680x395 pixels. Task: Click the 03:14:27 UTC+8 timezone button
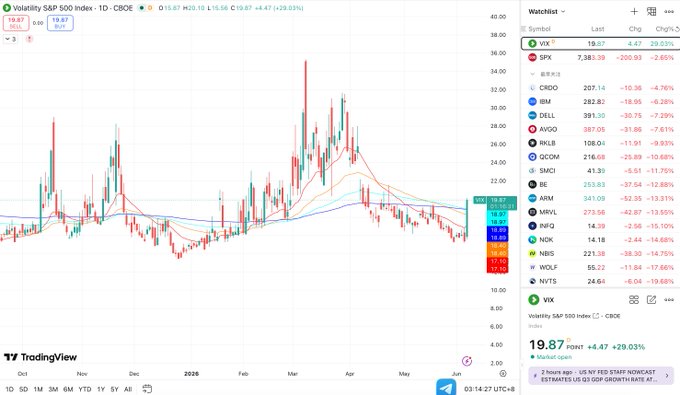click(x=489, y=389)
